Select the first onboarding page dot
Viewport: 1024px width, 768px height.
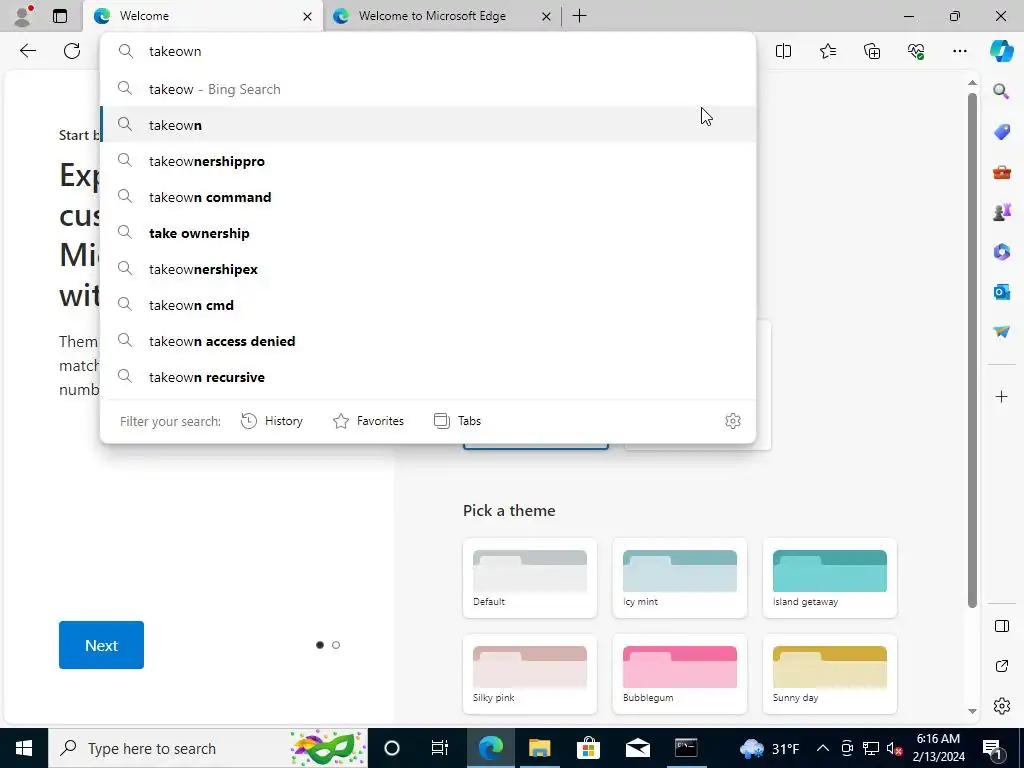click(x=319, y=645)
